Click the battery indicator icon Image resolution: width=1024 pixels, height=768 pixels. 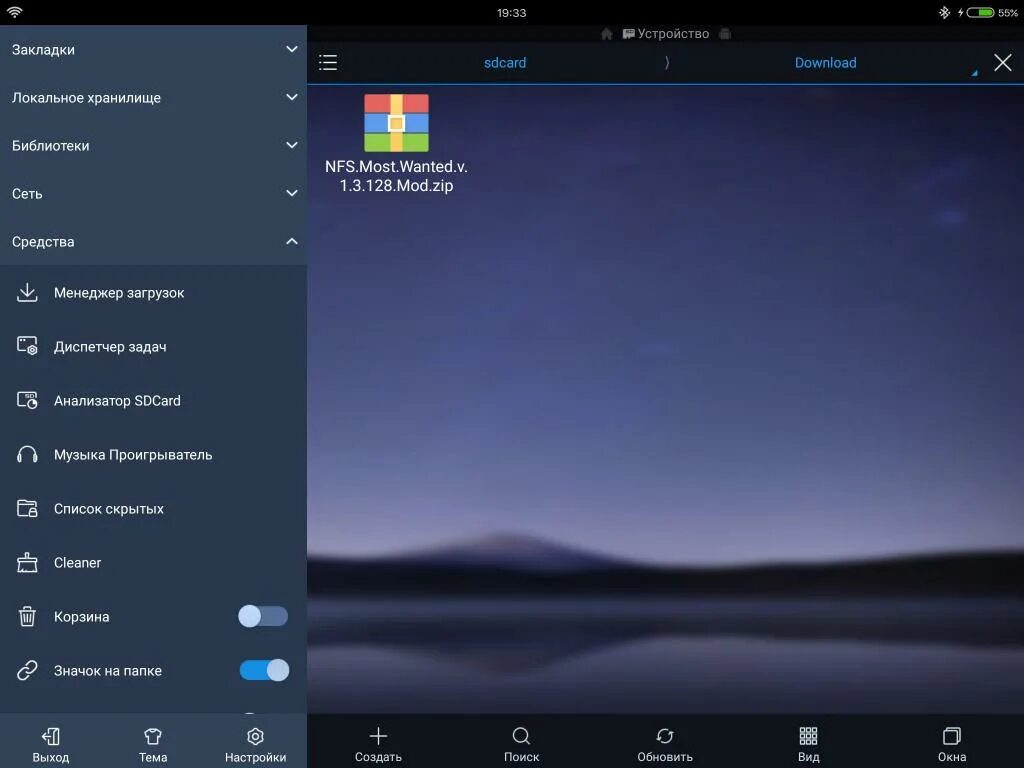point(980,12)
